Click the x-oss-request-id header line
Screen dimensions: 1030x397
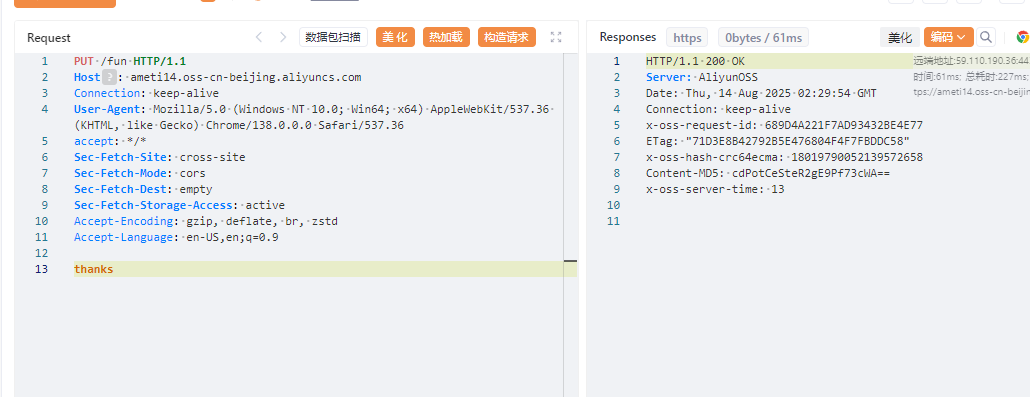pyautogui.click(x=784, y=125)
